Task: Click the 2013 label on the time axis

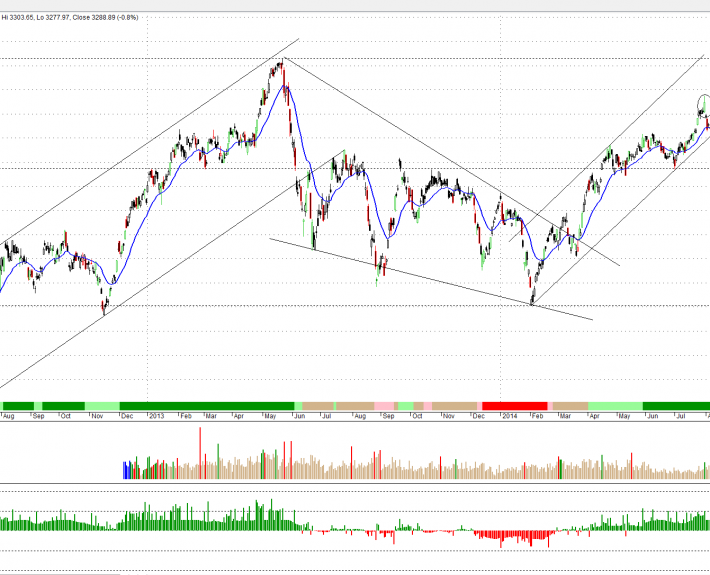Action: click(157, 415)
